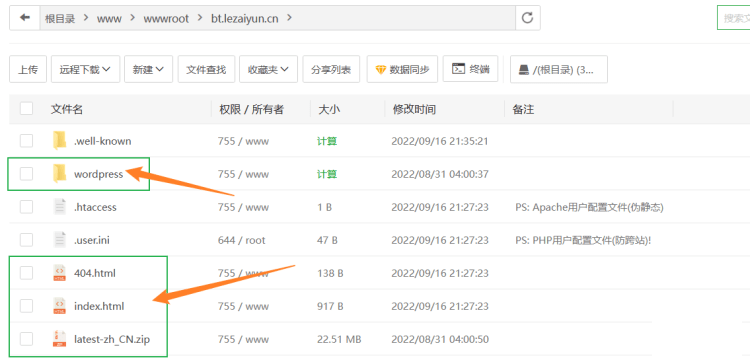Click the 备注 column header
Screen dimensions: 750x364
(x=523, y=109)
